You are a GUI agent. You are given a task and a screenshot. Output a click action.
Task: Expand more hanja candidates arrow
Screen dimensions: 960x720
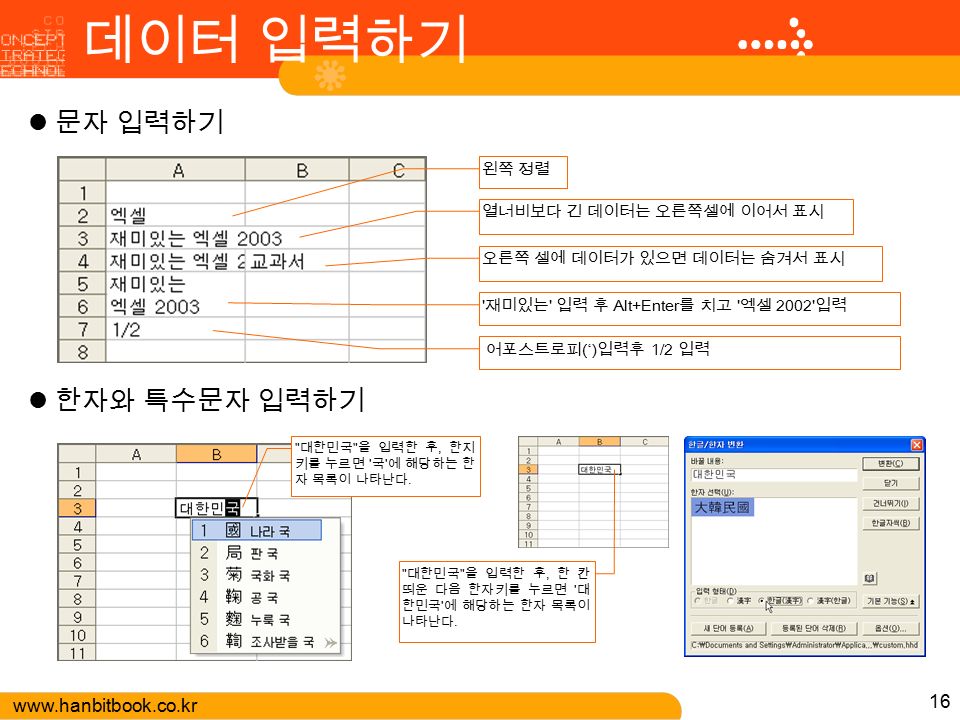(x=331, y=642)
